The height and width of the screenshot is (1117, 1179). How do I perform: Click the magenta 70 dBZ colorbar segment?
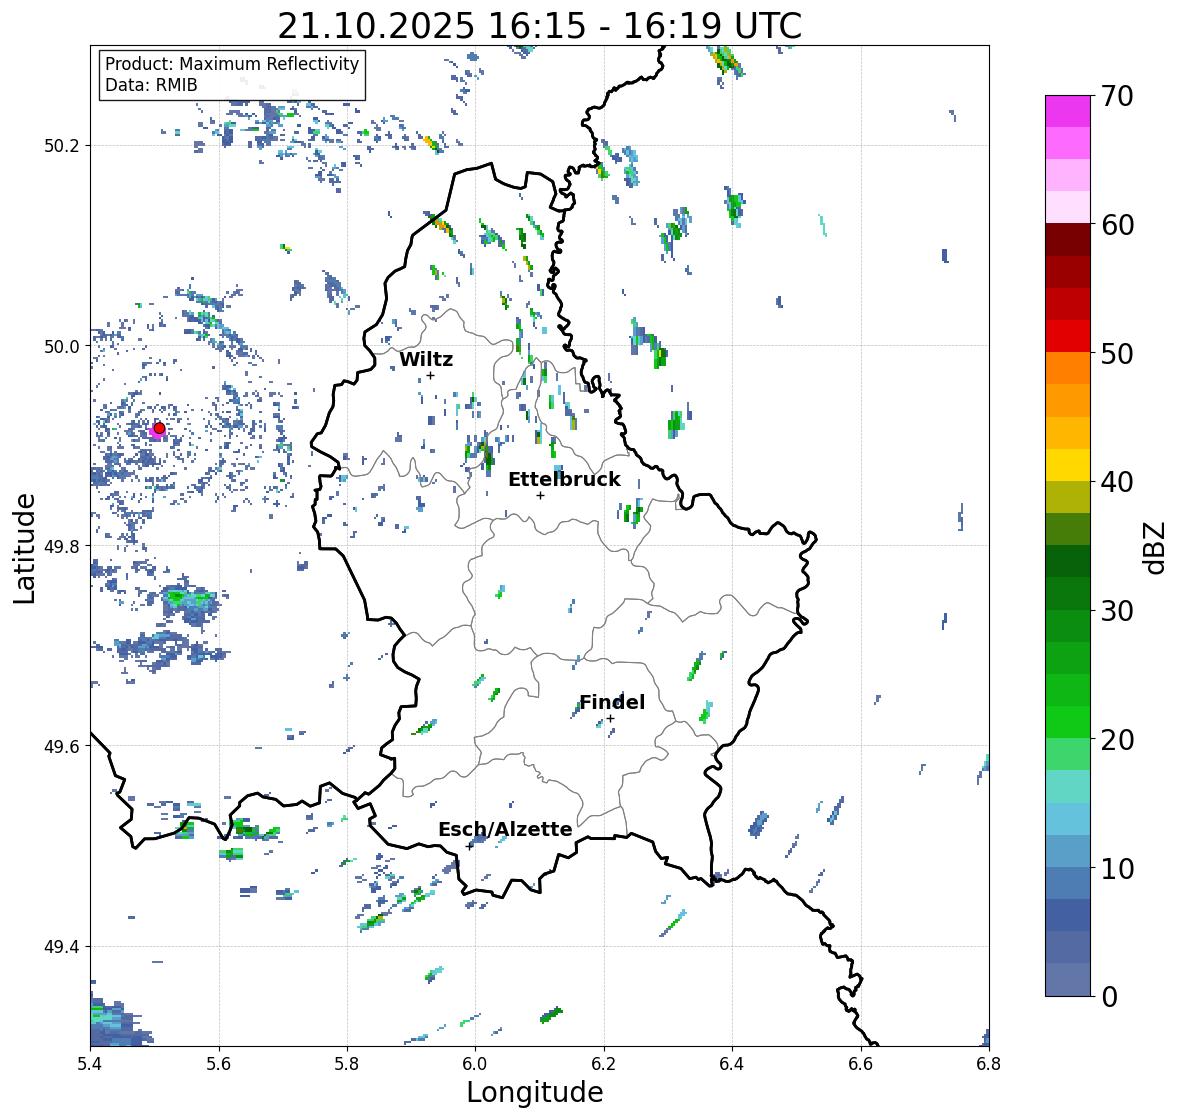tap(1068, 111)
